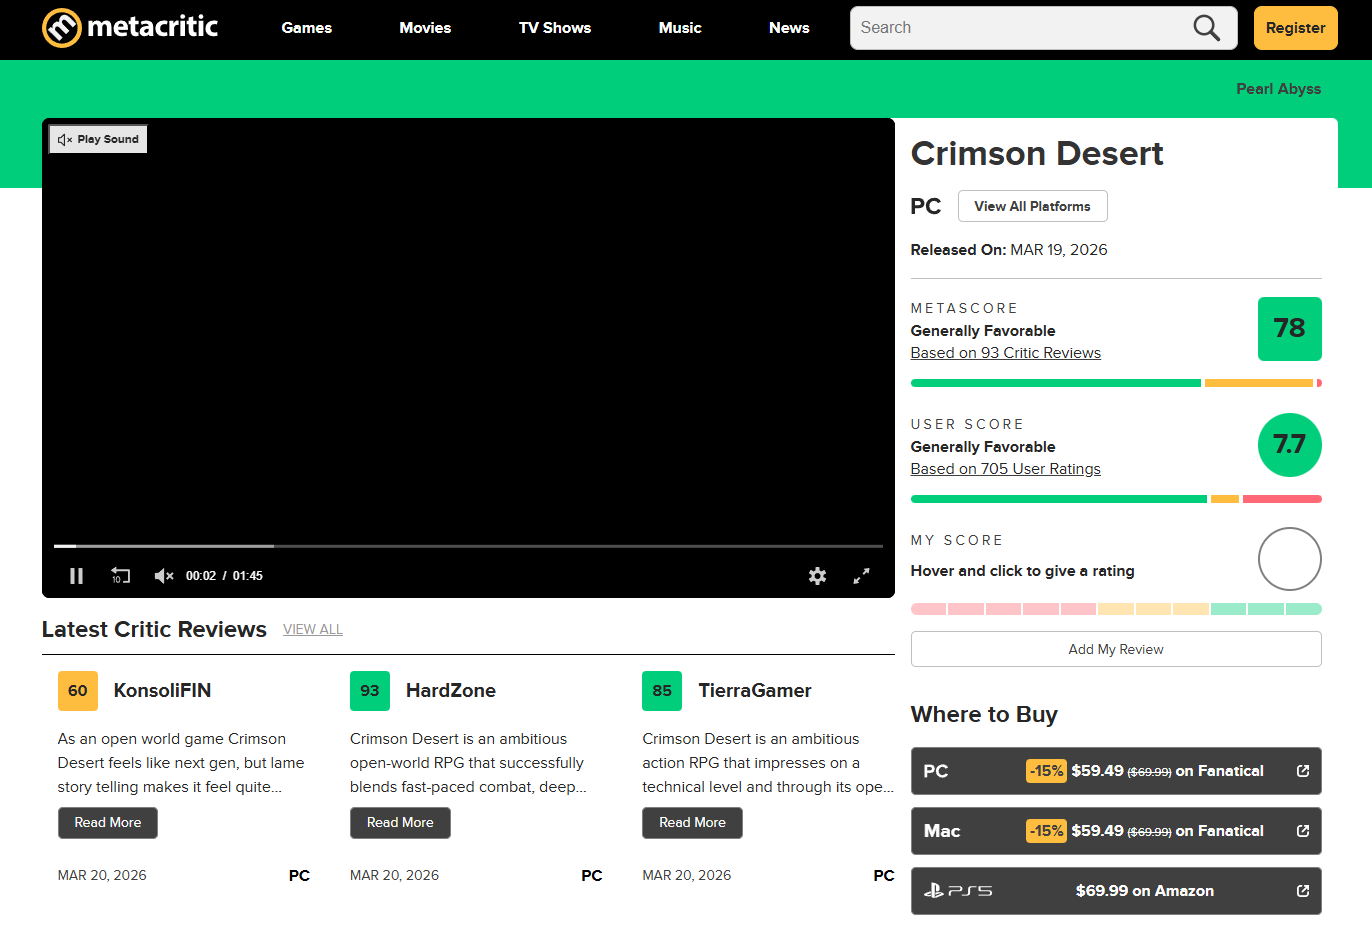Open external link for PS5 Amazon offer
Screen dimensions: 1372x927
click(x=1302, y=891)
